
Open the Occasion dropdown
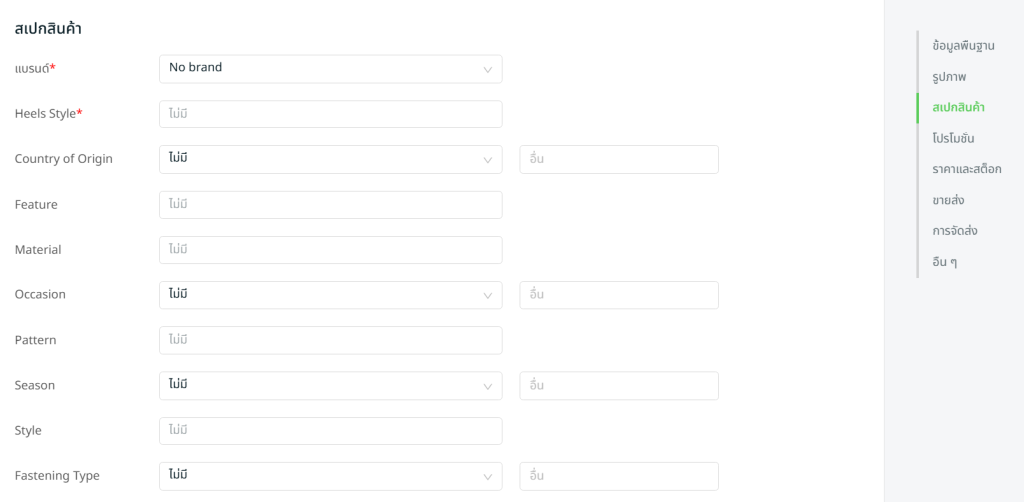(330, 295)
